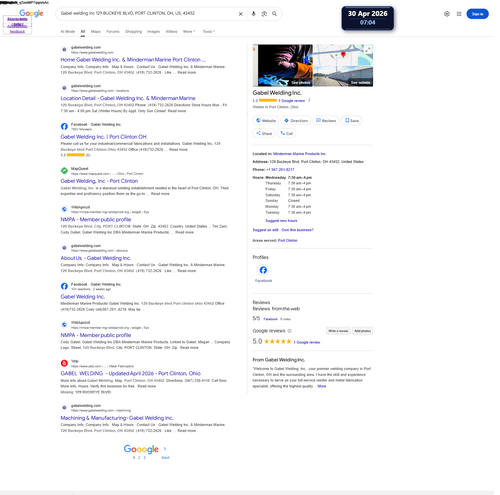The image size is (500, 495).
Task: Click the phone number +1 567-201-8217
Action: tap(280, 170)
